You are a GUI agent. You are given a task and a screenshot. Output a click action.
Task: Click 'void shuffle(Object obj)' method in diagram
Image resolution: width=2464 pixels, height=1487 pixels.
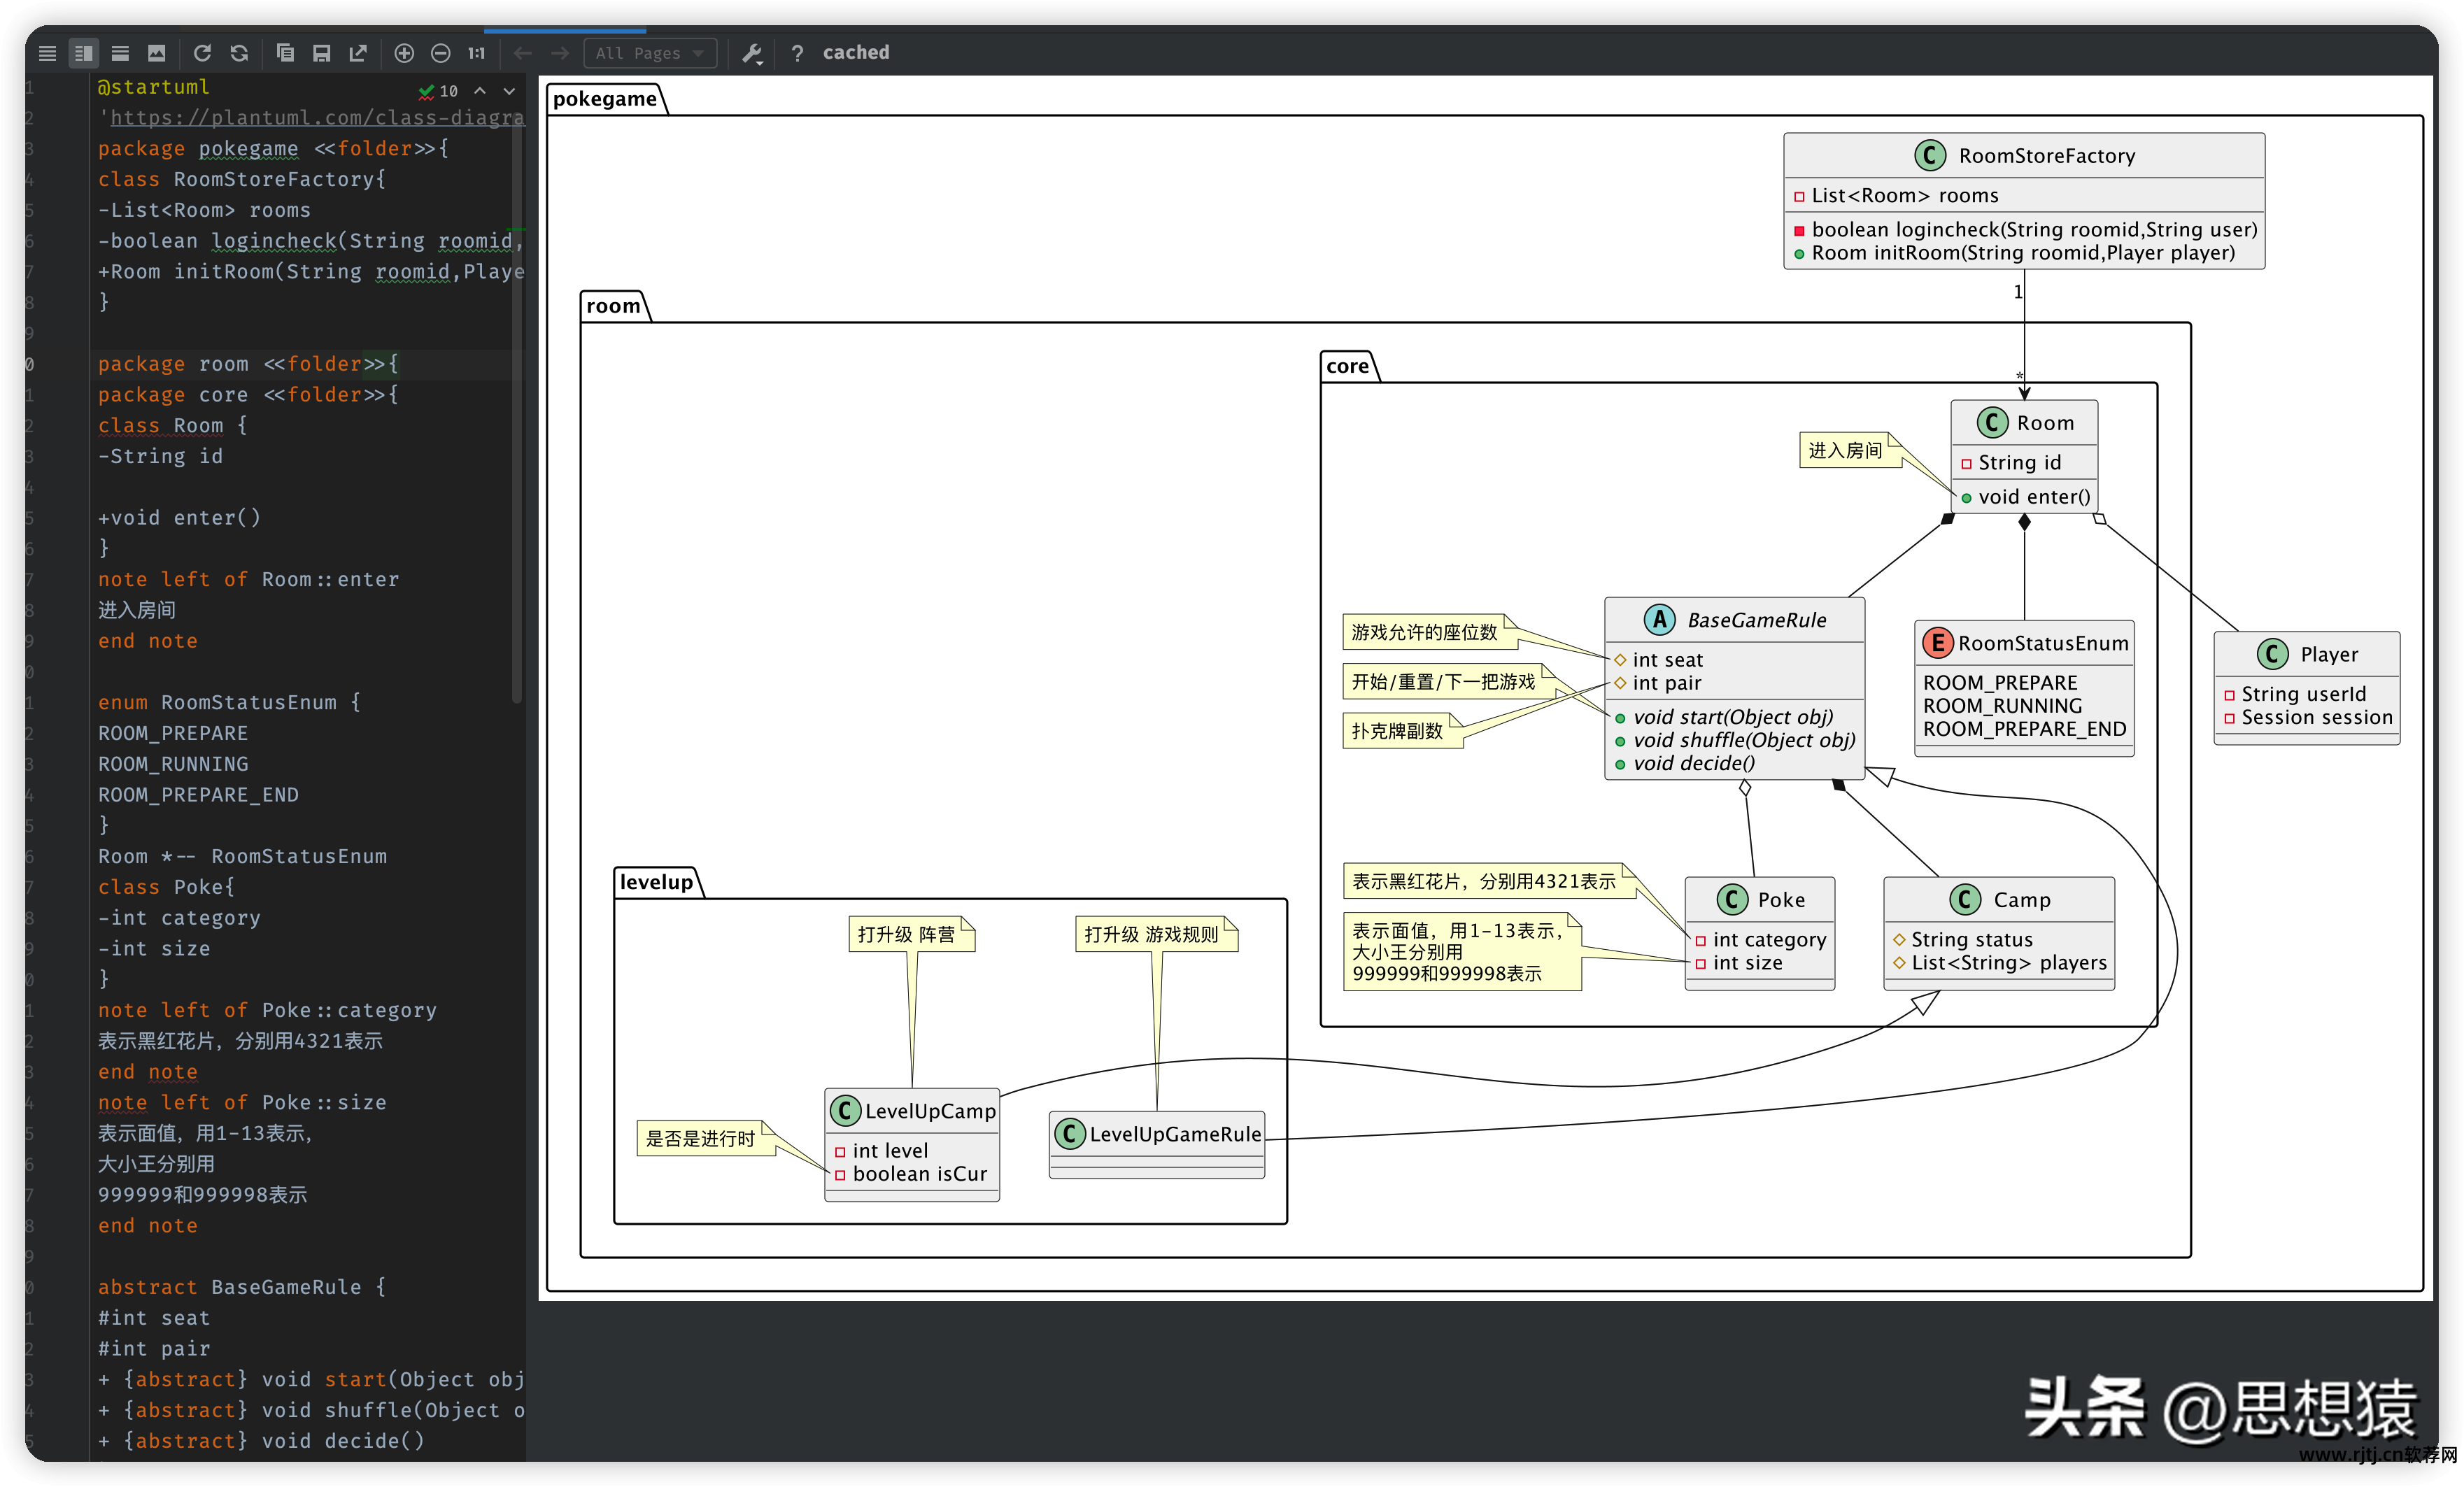[x=1744, y=740]
